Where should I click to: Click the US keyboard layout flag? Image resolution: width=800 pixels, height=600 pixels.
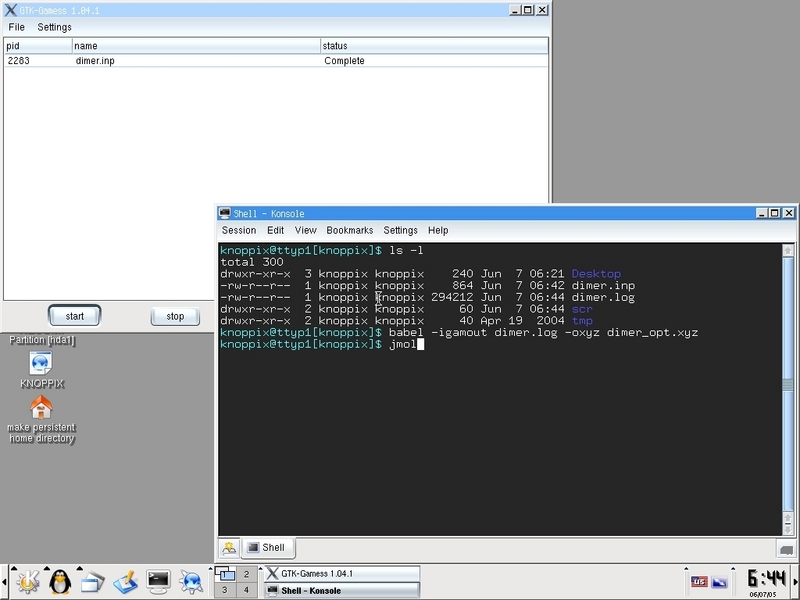(699, 581)
